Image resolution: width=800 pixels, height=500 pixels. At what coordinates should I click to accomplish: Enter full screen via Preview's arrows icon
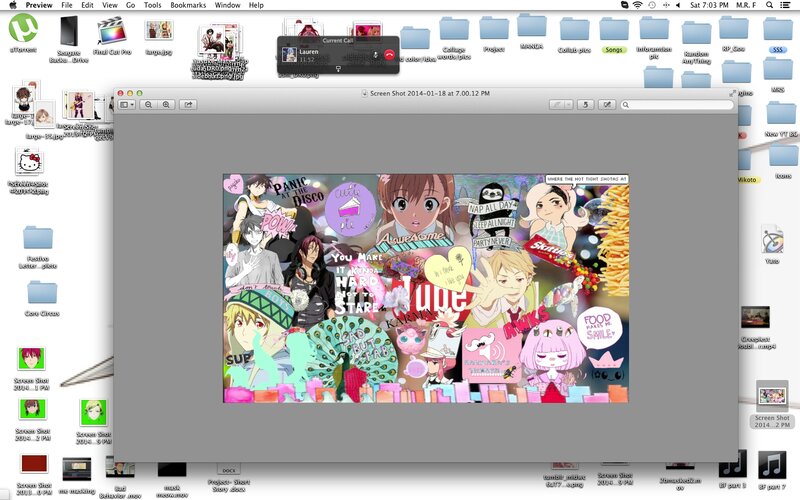pos(733,93)
